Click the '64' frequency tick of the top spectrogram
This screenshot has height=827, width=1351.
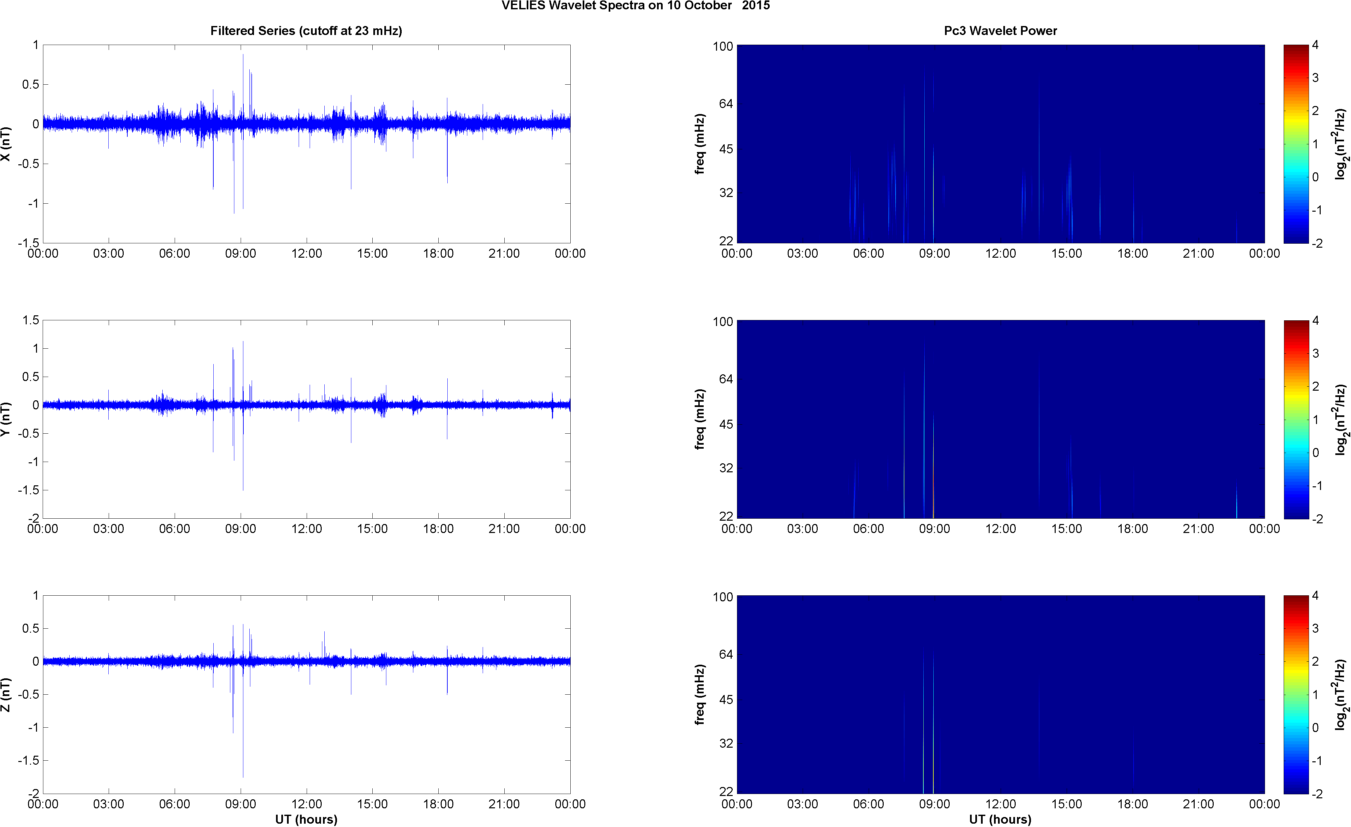[x=725, y=104]
